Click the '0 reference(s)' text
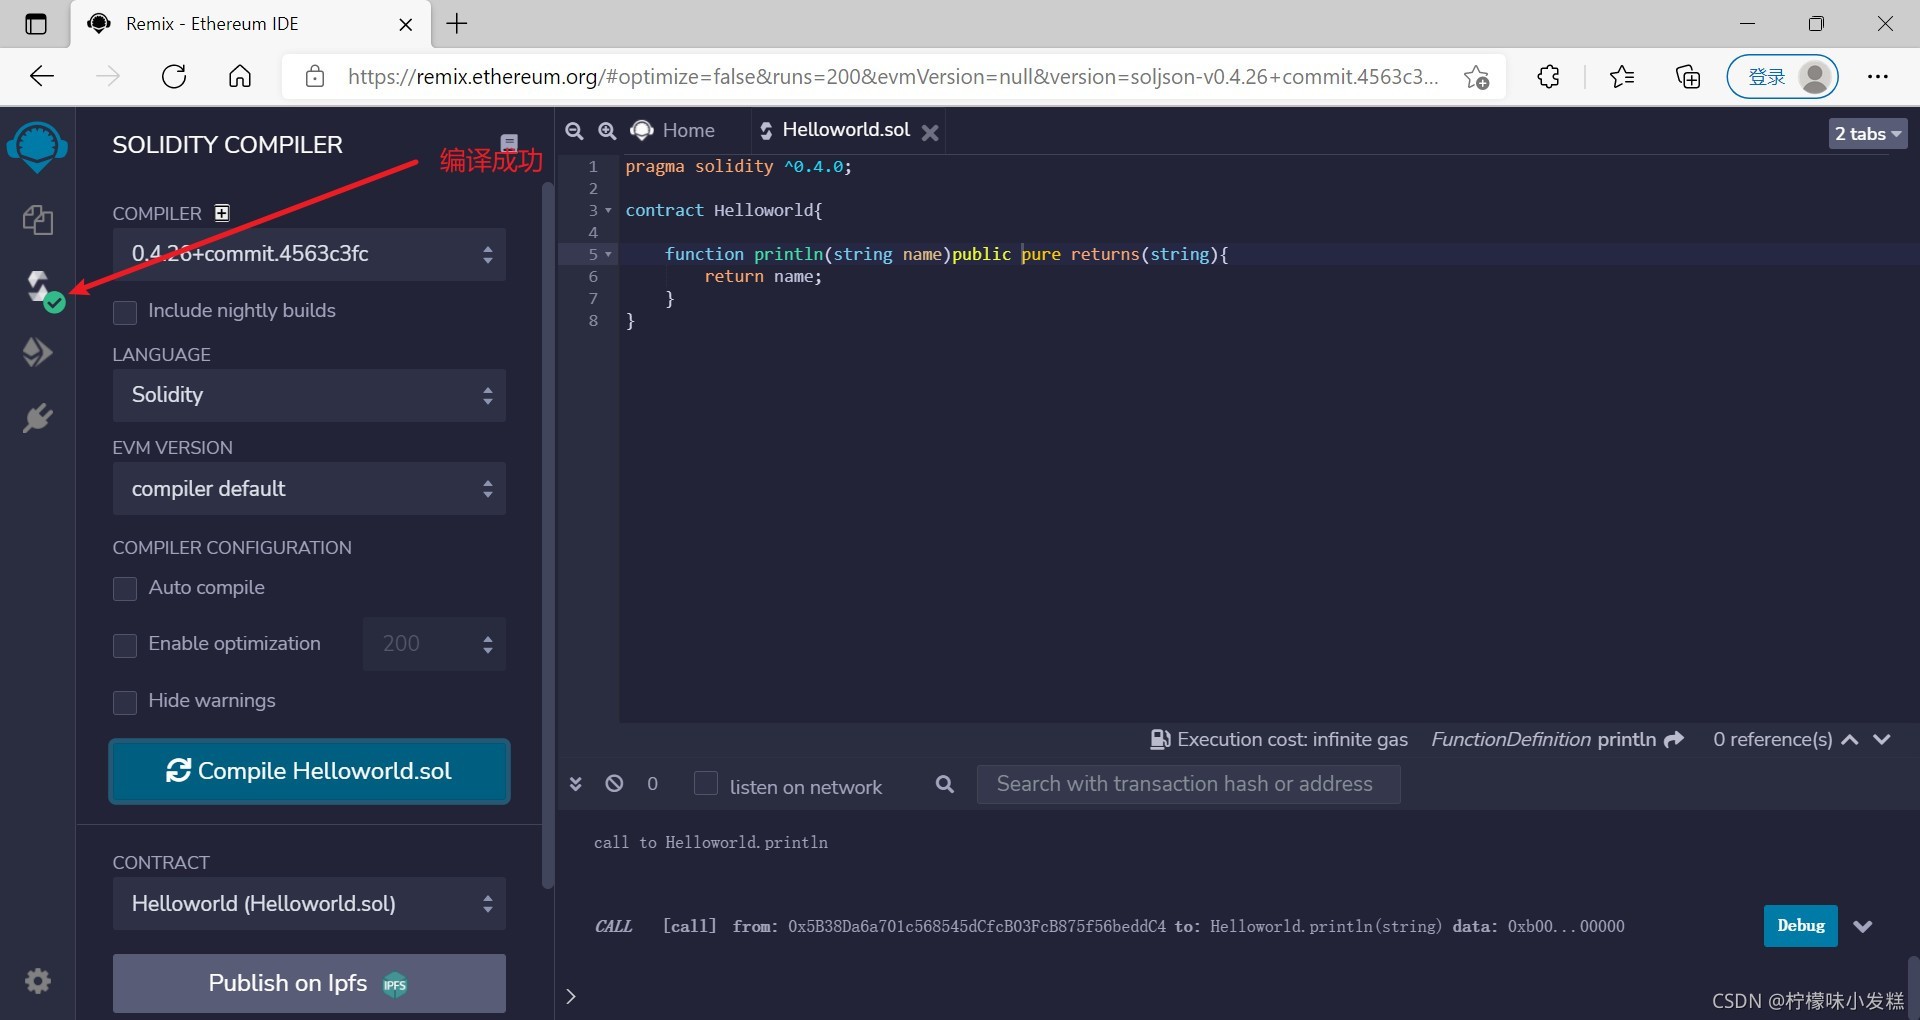Viewport: 1920px width, 1020px height. [1772, 740]
